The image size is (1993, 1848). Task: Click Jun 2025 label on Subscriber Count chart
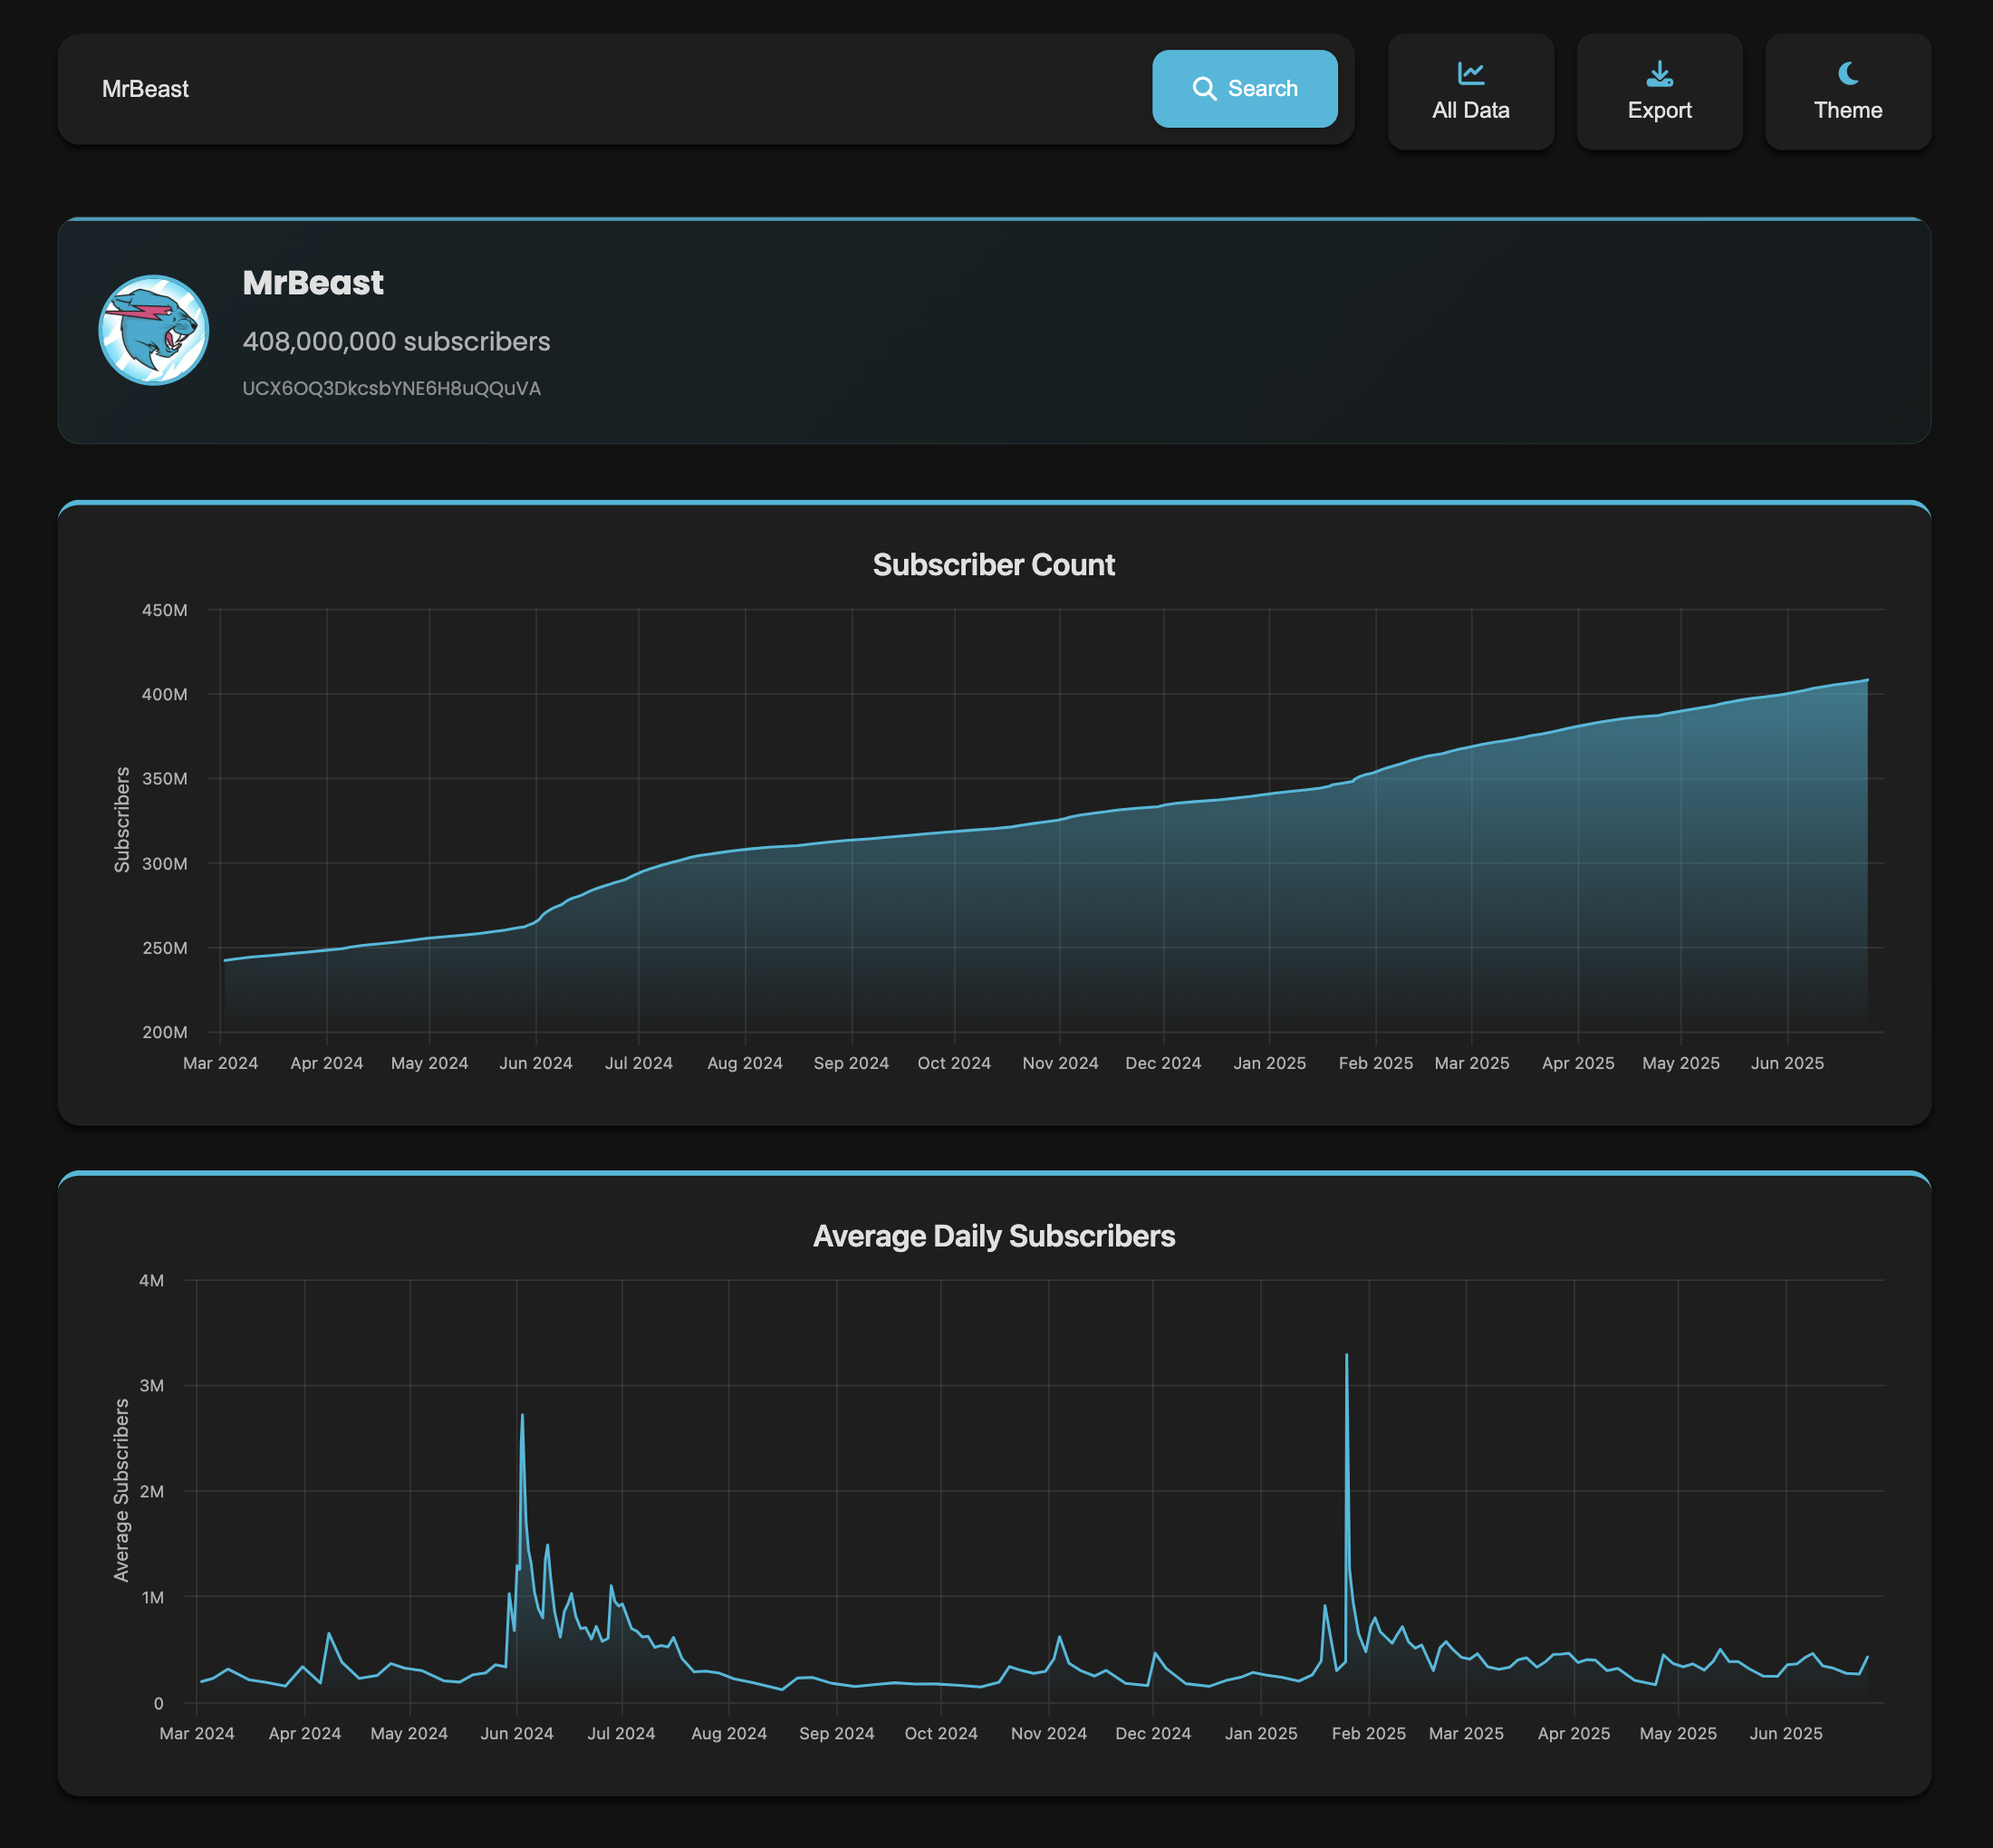pyautogui.click(x=1787, y=1063)
